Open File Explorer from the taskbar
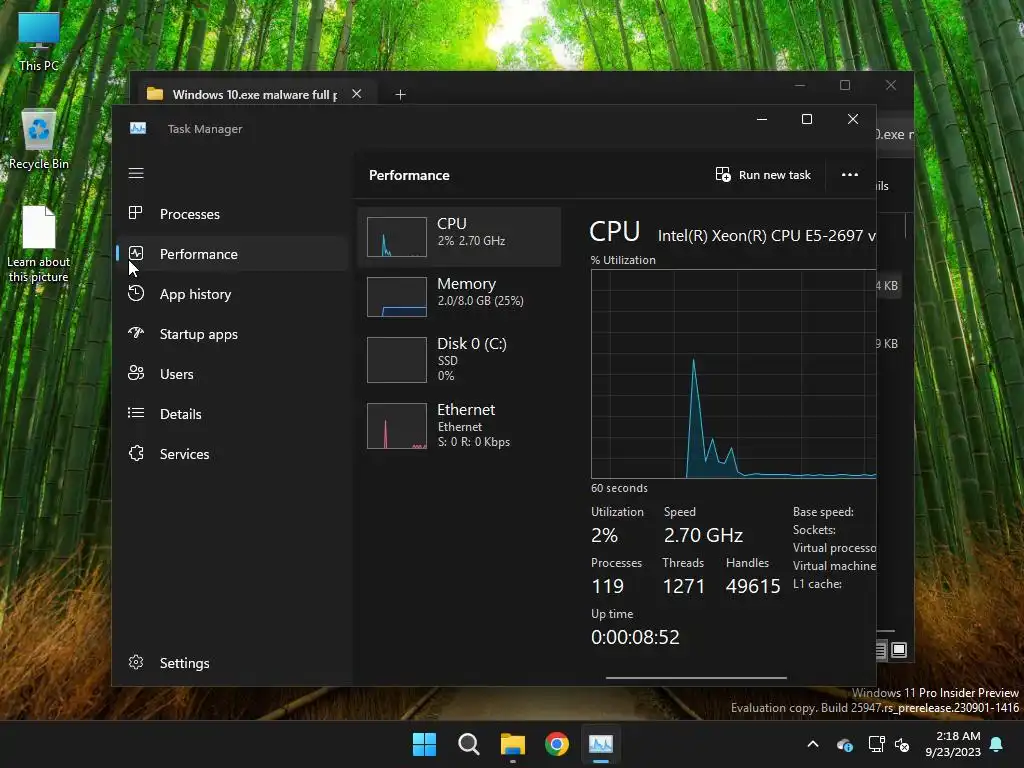 (513, 744)
